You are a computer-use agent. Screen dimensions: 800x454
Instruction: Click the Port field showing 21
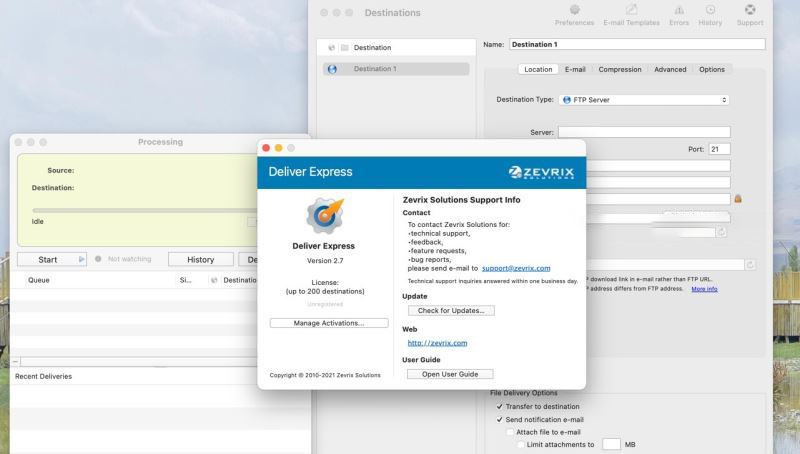tap(719, 149)
